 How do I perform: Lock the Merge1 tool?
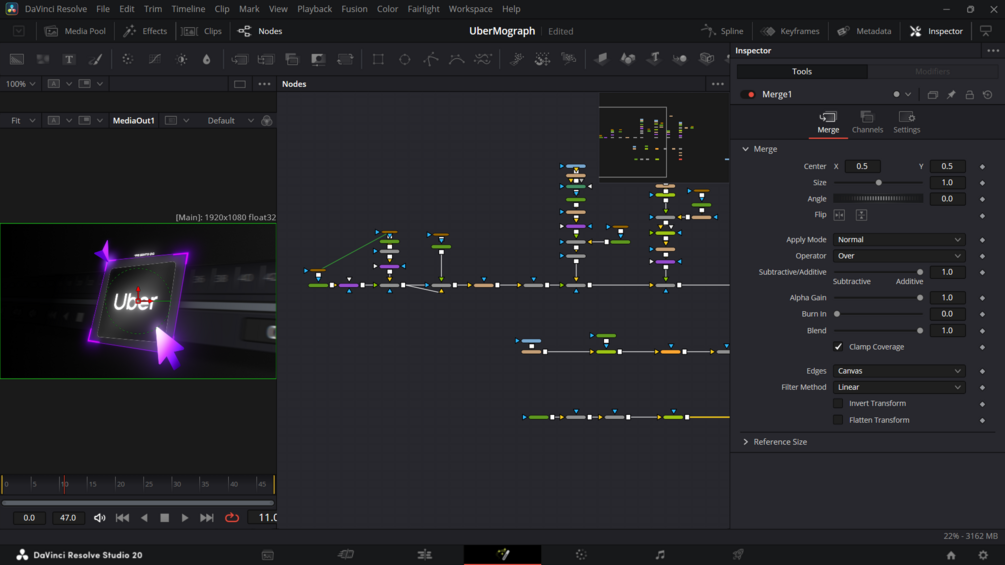[x=970, y=95]
